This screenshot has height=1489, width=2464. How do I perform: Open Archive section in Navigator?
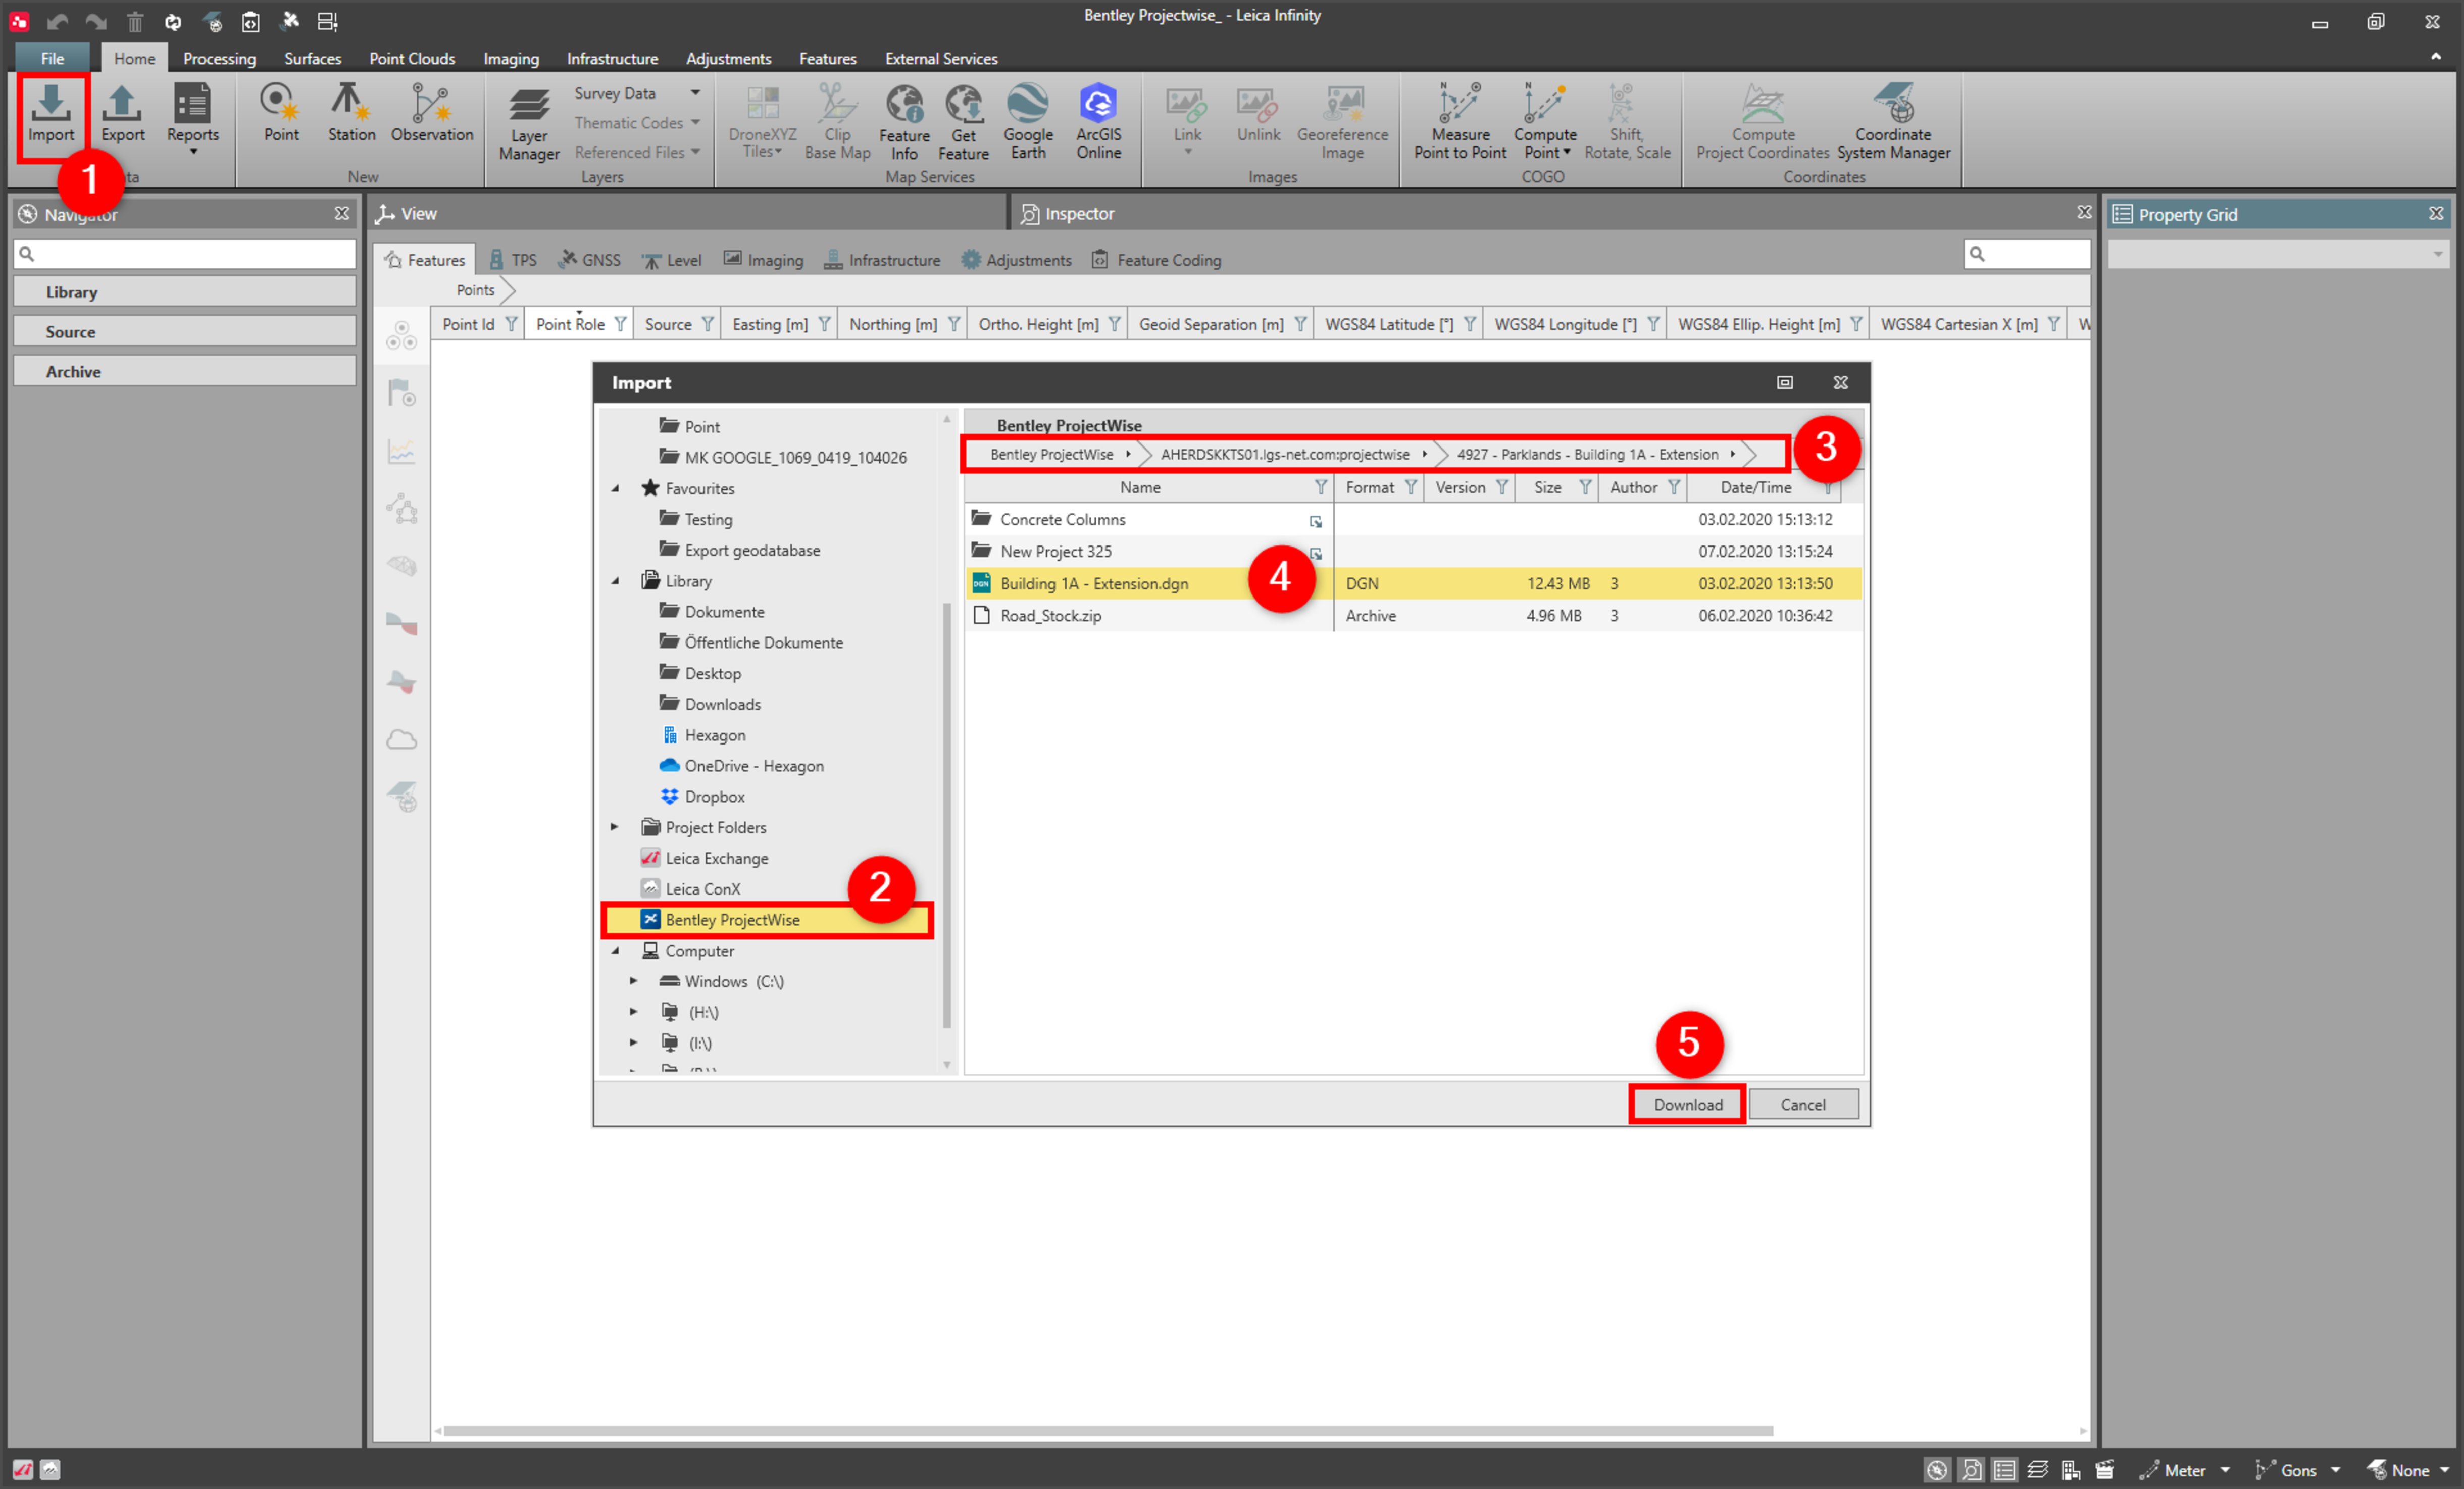pyautogui.click(x=184, y=371)
